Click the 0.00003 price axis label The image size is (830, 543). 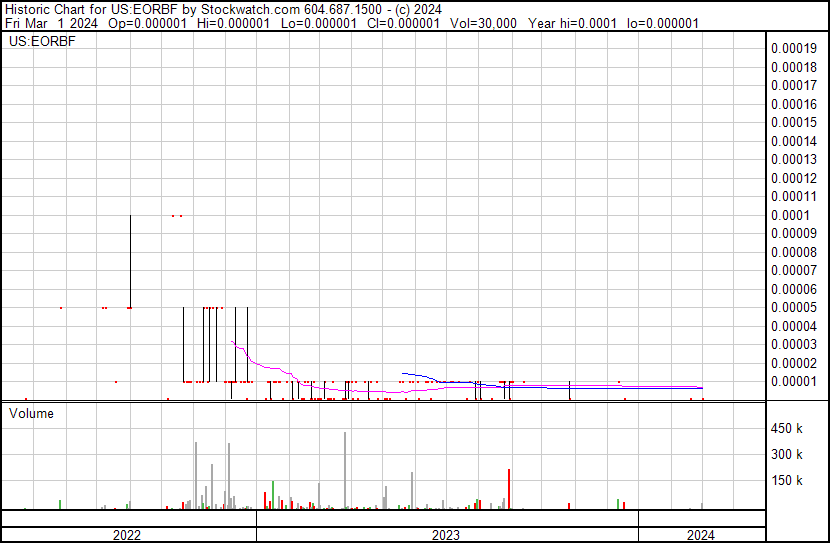794,345
